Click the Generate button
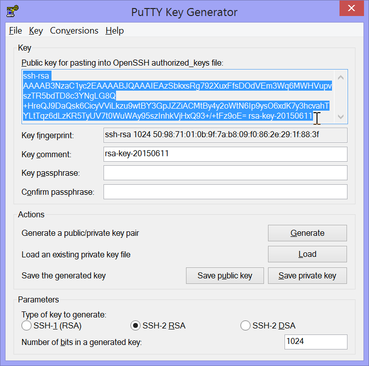Image resolution: width=369 pixels, height=366 pixels. tap(307, 233)
